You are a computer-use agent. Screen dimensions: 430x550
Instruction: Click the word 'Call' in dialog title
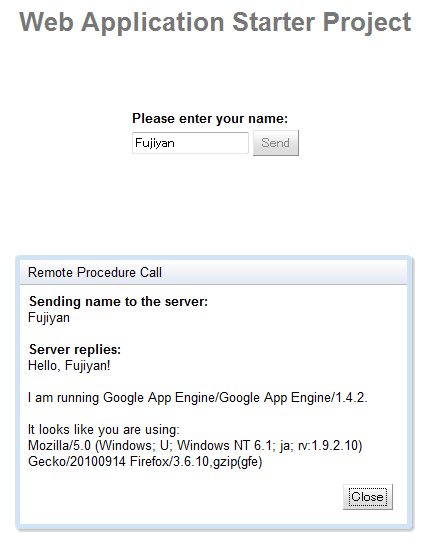151,273
